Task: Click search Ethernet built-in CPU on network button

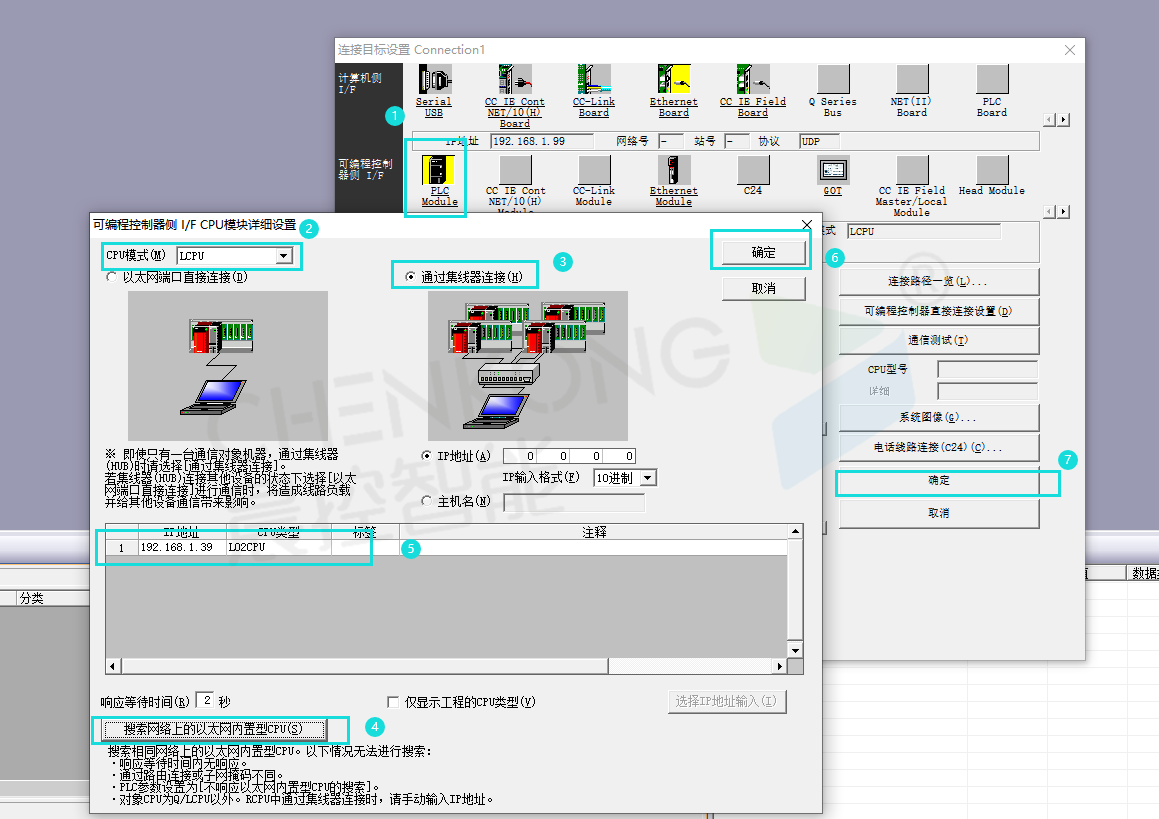Action: pos(211,729)
